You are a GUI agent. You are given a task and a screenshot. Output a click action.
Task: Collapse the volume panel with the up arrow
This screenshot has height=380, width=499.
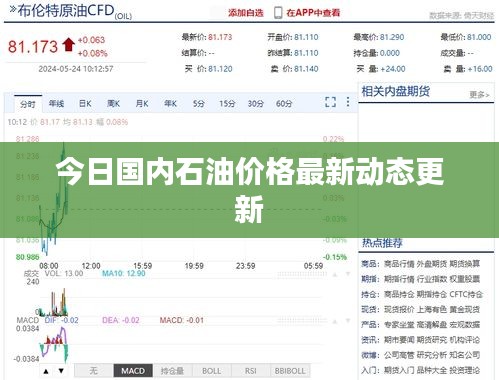(335, 274)
